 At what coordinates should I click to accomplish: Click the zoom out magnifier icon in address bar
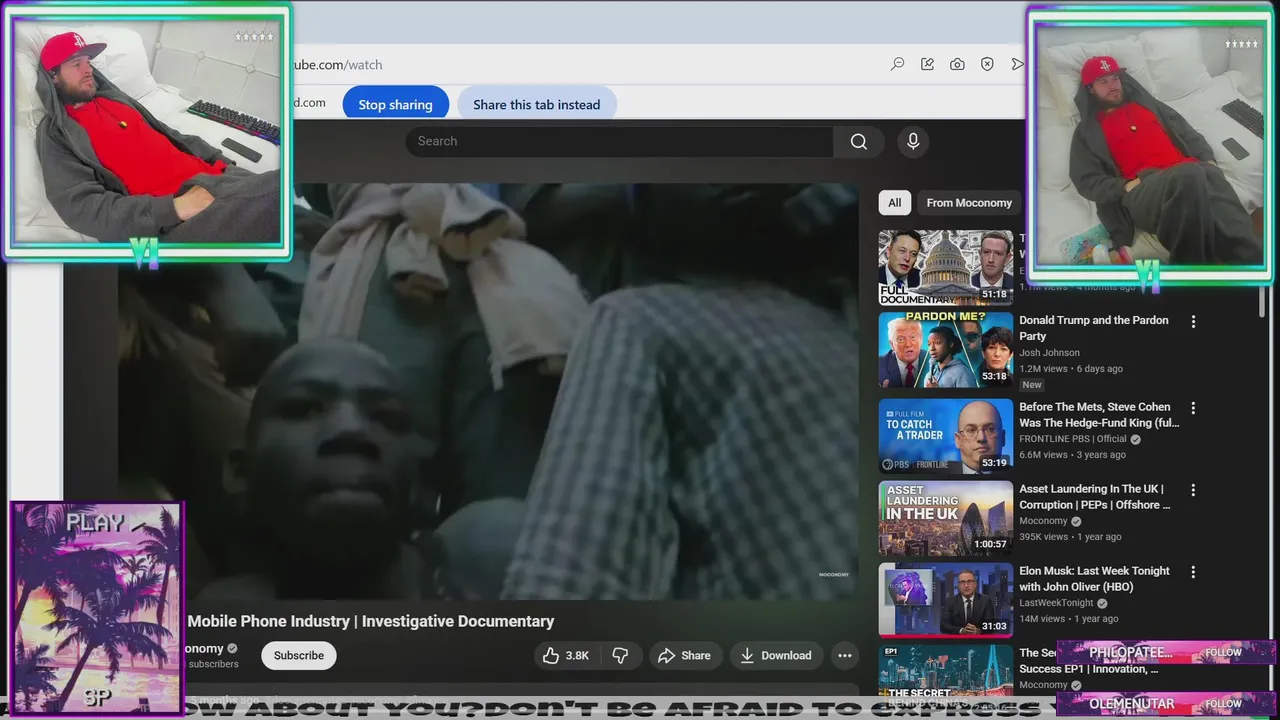point(897,64)
